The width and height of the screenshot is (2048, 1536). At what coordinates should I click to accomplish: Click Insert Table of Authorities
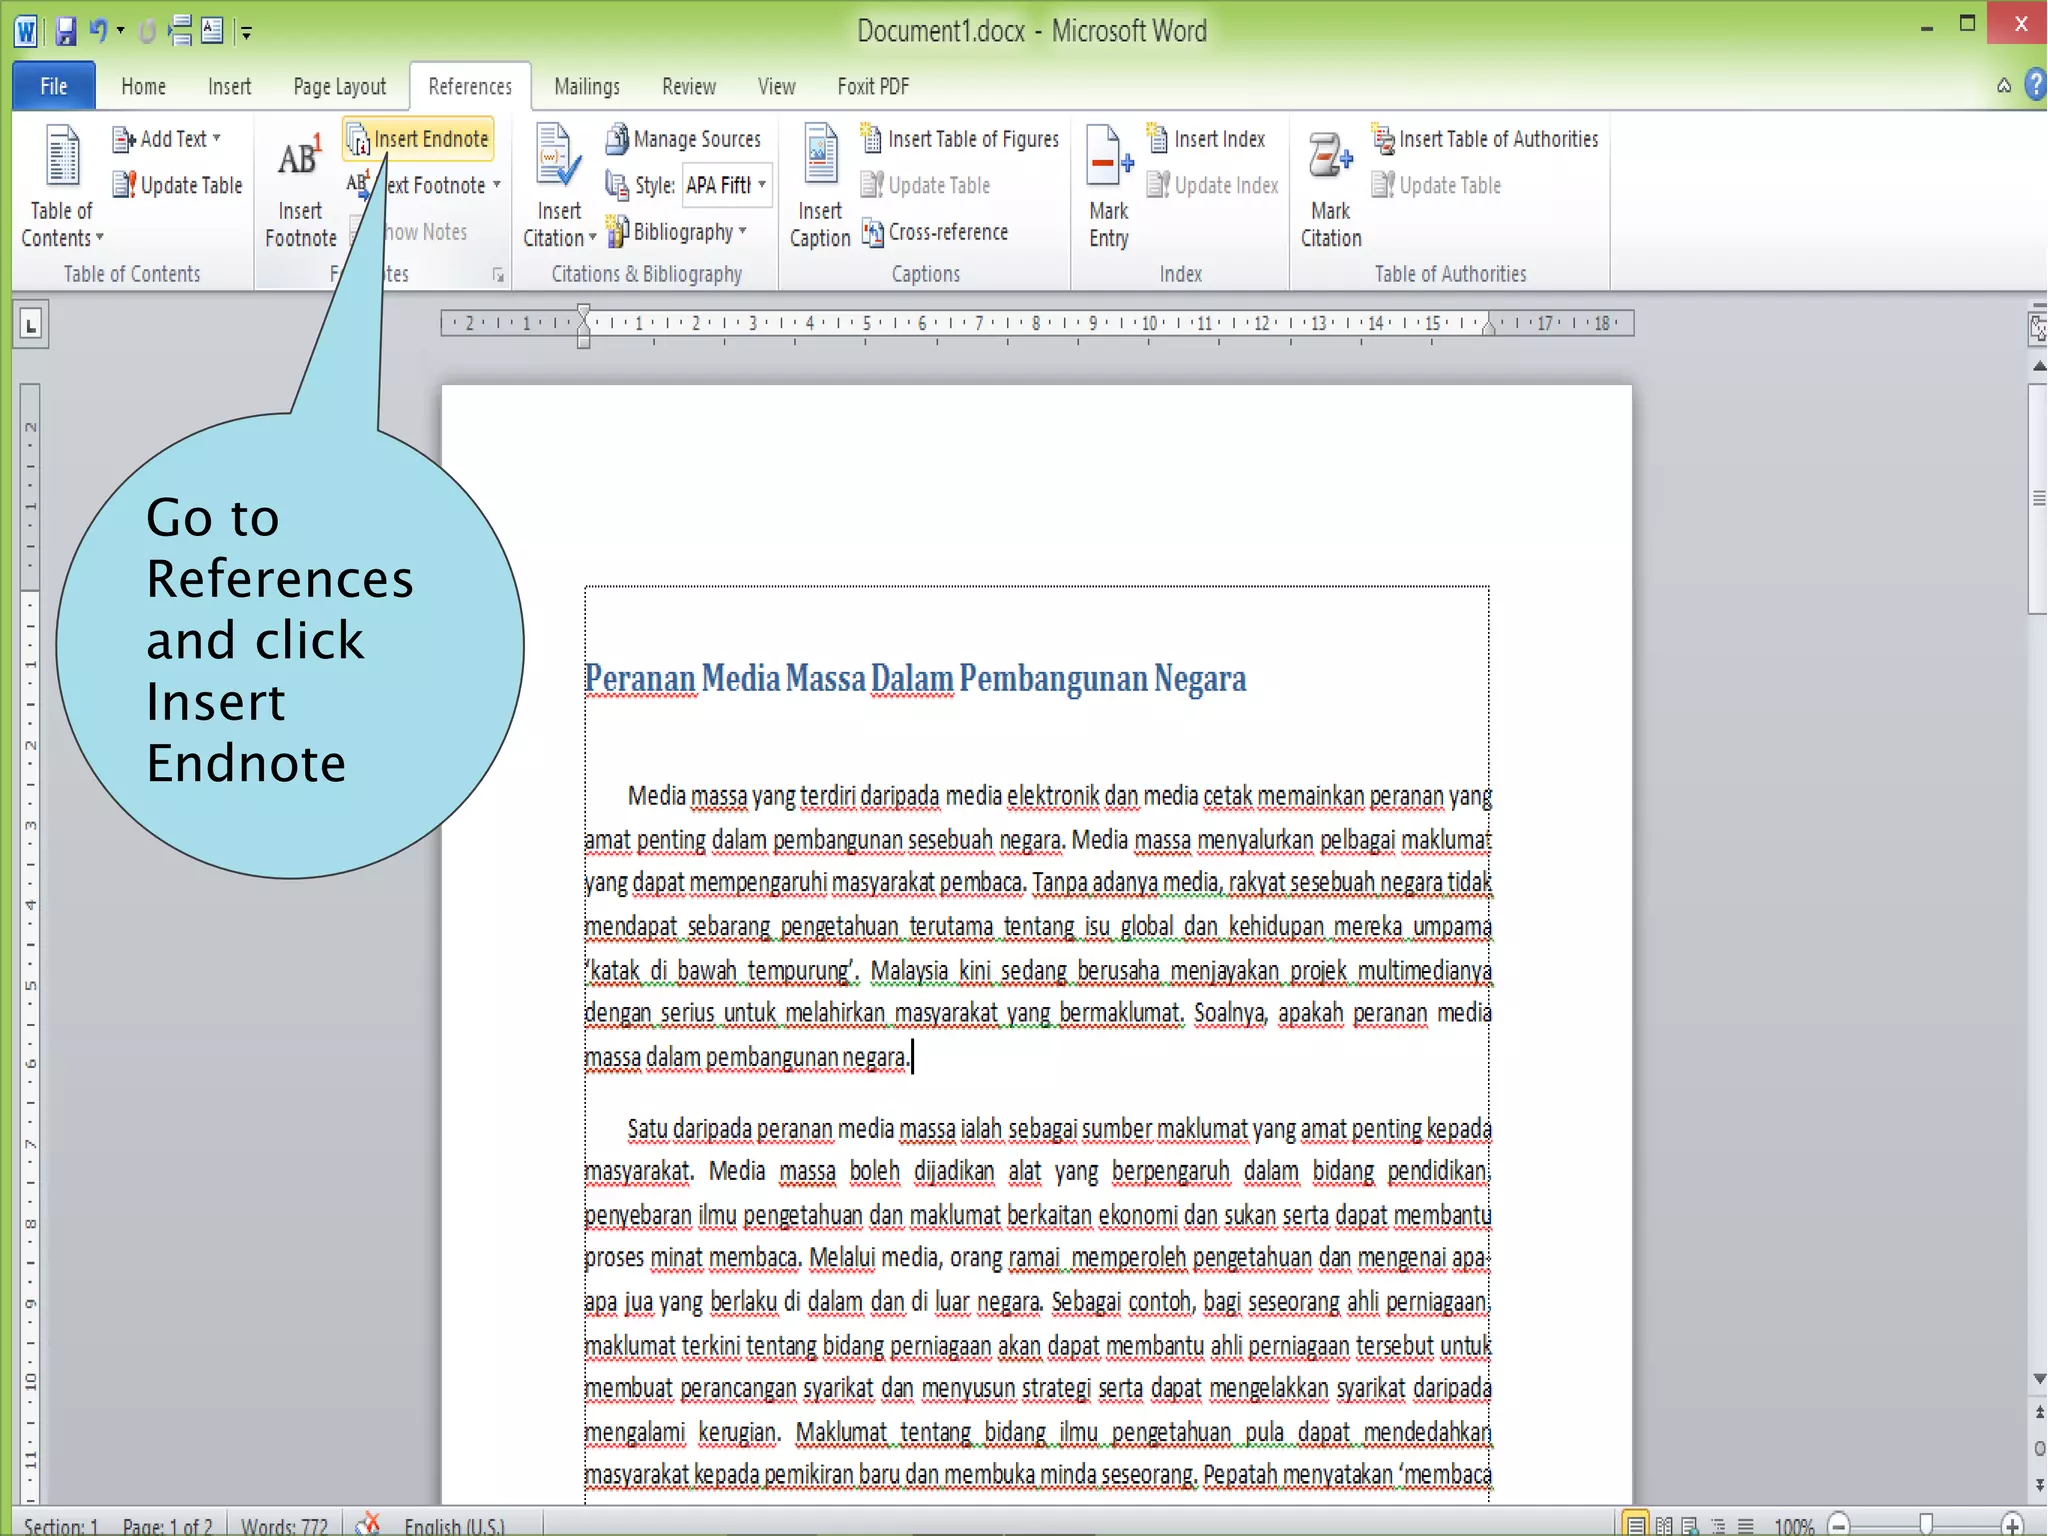pyautogui.click(x=1485, y=139)
